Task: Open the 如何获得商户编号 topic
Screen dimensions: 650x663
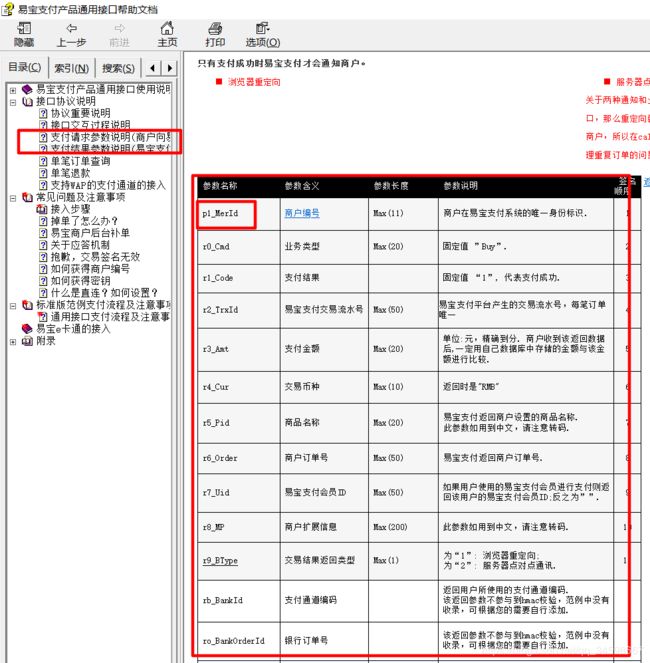Action: [90, 269]
